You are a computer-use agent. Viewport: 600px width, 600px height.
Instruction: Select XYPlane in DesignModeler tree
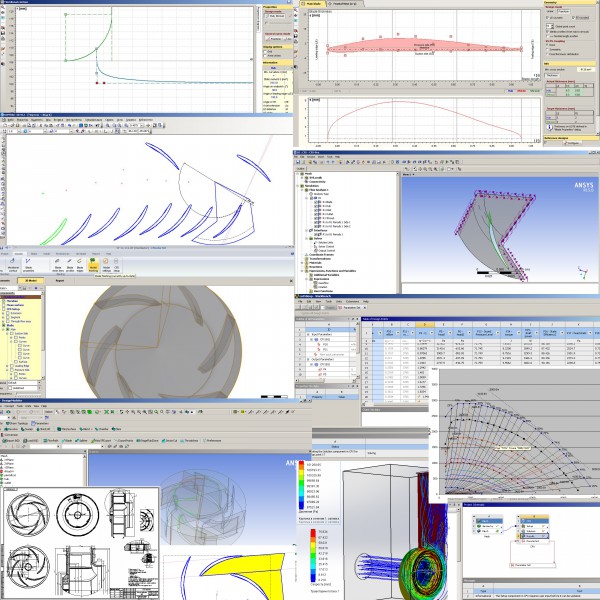pyautogui.click(x=8, y=460)
